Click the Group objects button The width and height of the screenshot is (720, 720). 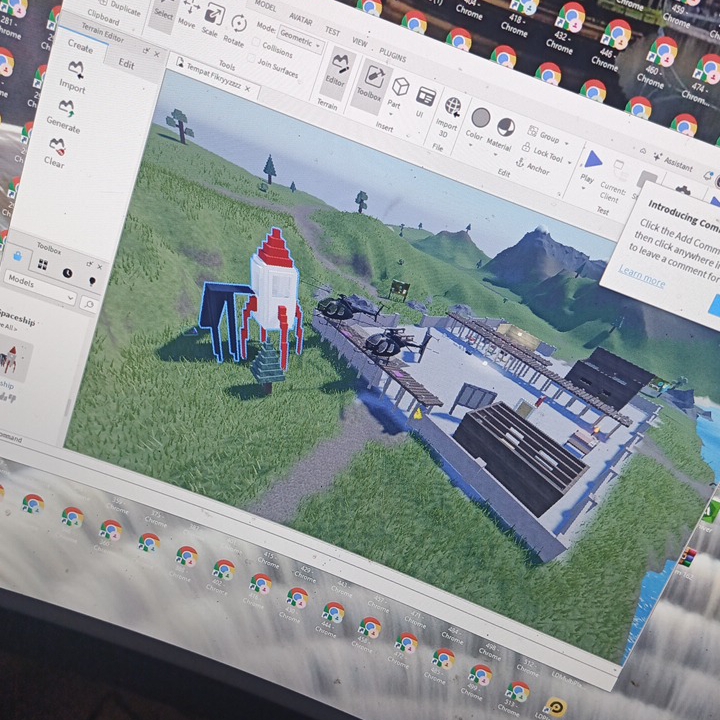point(545,135)
